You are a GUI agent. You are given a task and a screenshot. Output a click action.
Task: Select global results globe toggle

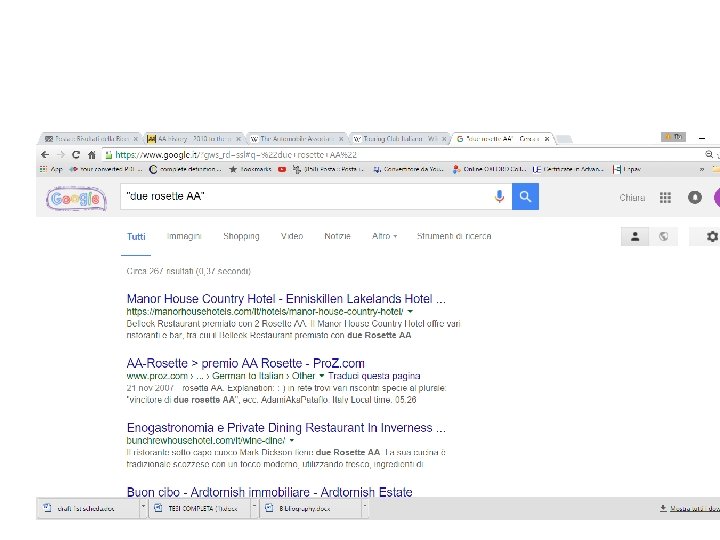(663, 236)
